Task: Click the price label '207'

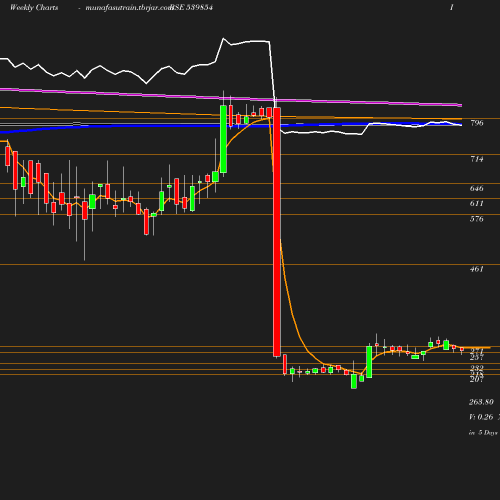Action: click(477, 379)
